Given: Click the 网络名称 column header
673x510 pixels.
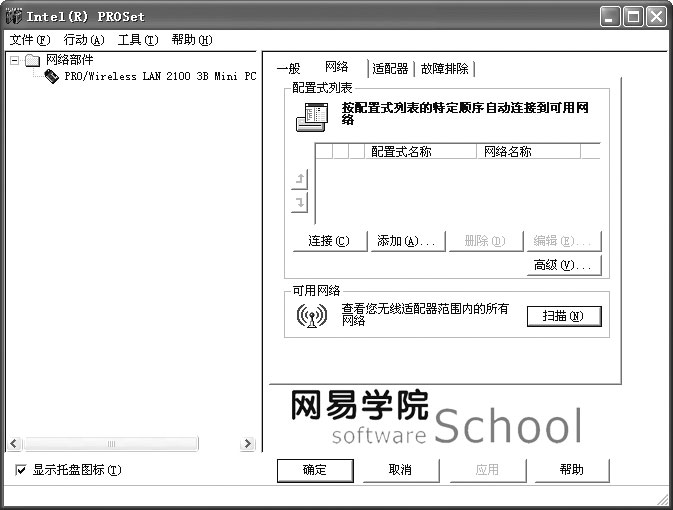Looking at the screenshot, I should [x=528, y=152].
